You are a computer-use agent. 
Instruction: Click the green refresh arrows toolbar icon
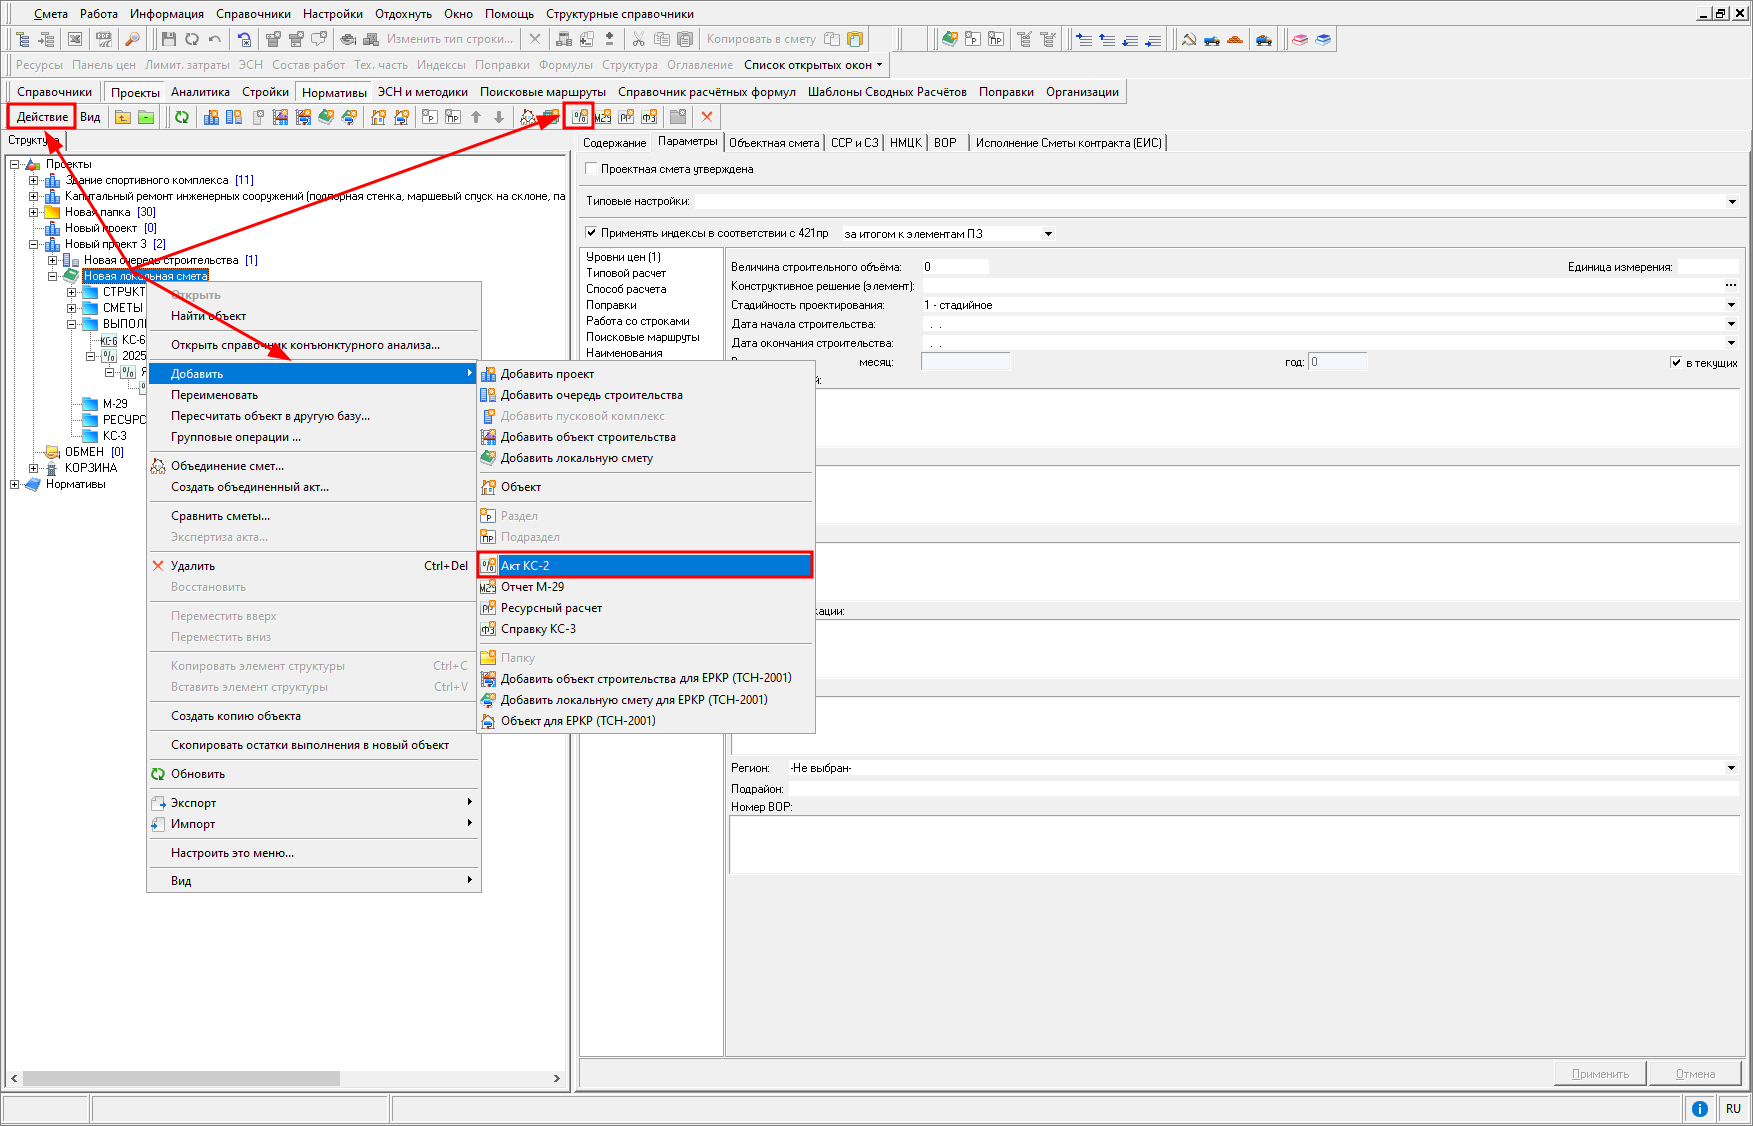tap(182, 117)
